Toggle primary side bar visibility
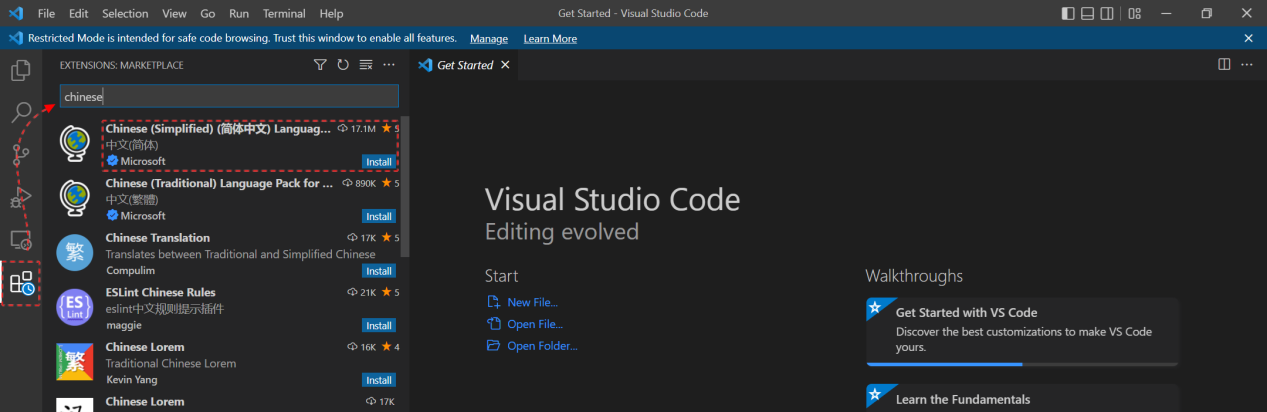This screenshot has height=412, width=1267. point(1069,13)
